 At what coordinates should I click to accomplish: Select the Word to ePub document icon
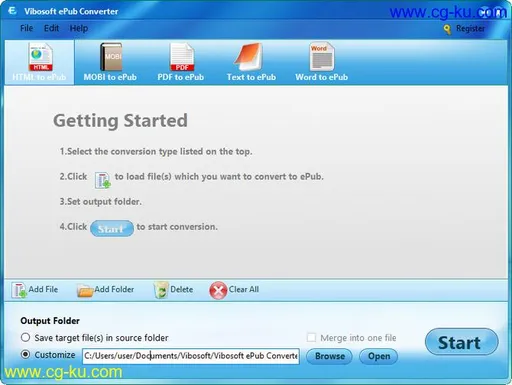(322, 57)
